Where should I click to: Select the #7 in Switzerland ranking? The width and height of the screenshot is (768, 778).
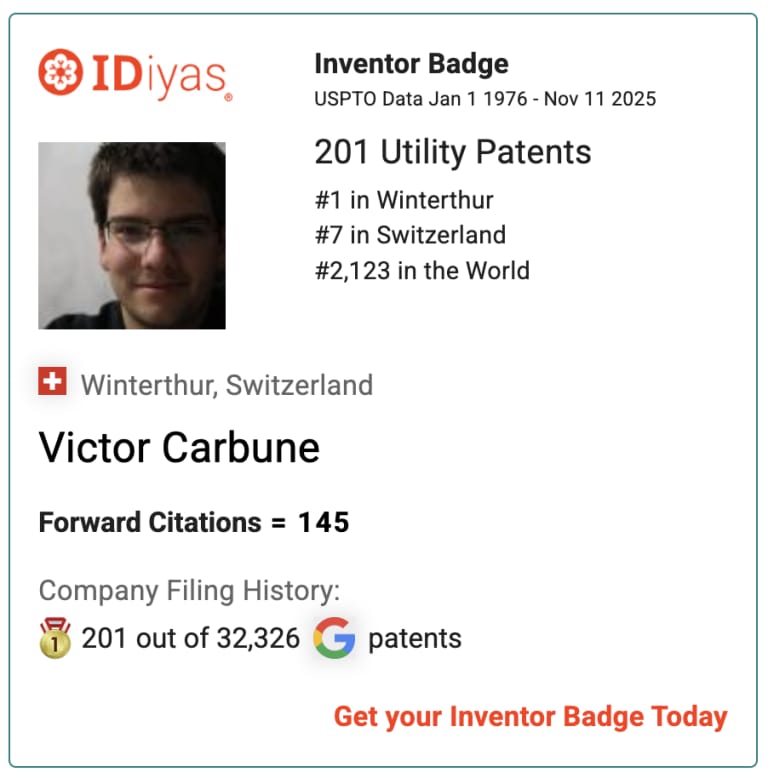(410, 235)
